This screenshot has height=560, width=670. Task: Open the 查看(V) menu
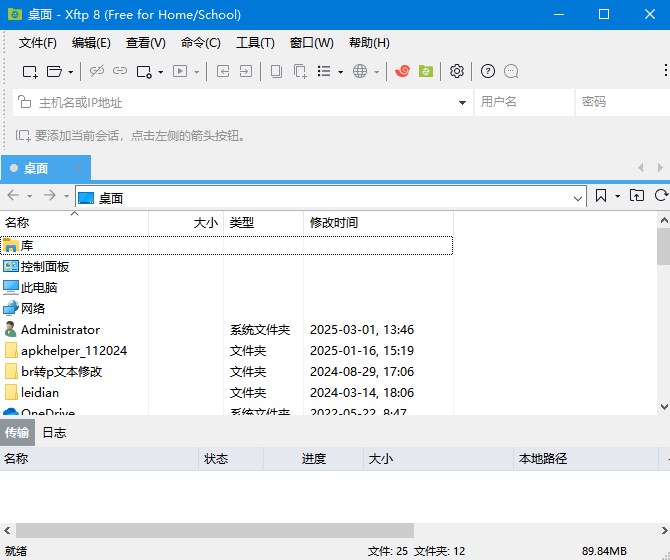146,43
